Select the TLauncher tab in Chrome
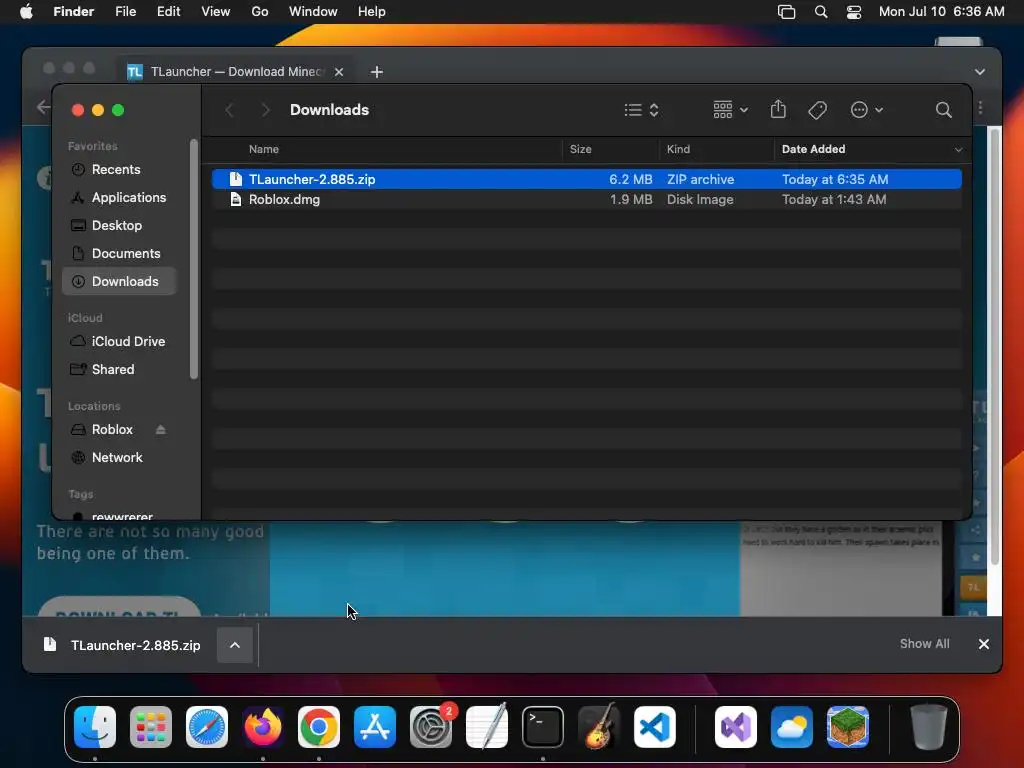 pyautogui.click(x=235, y=72)
